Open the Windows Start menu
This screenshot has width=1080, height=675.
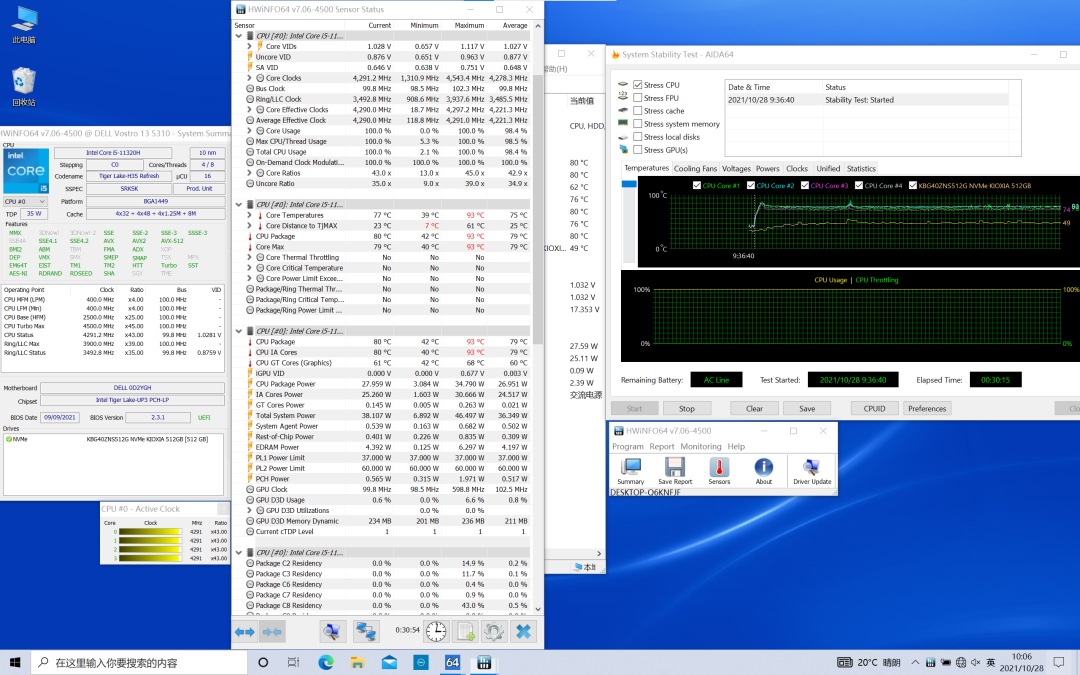tap(15, 663)
